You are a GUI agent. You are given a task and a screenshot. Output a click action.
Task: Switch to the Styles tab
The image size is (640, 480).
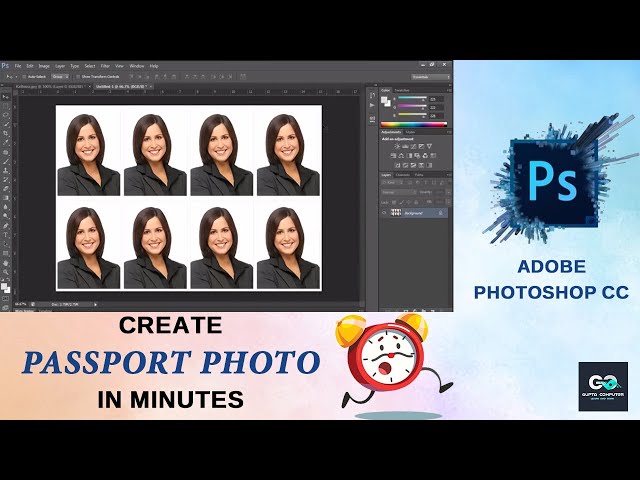point(410,132)
